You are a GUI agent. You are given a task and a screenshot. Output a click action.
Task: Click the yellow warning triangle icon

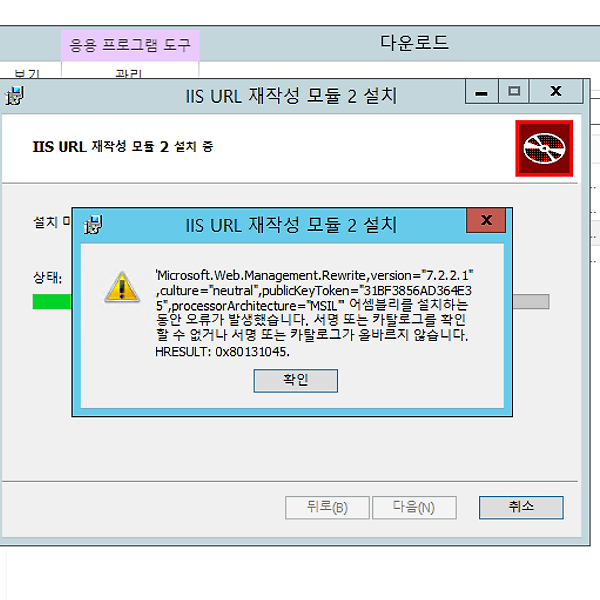pyautogui.click(x=122, y=287)
